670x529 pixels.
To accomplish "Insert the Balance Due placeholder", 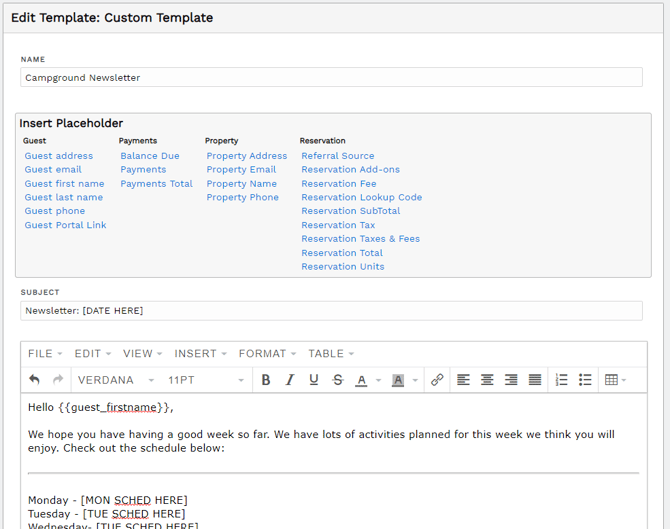I will point(150,156).
